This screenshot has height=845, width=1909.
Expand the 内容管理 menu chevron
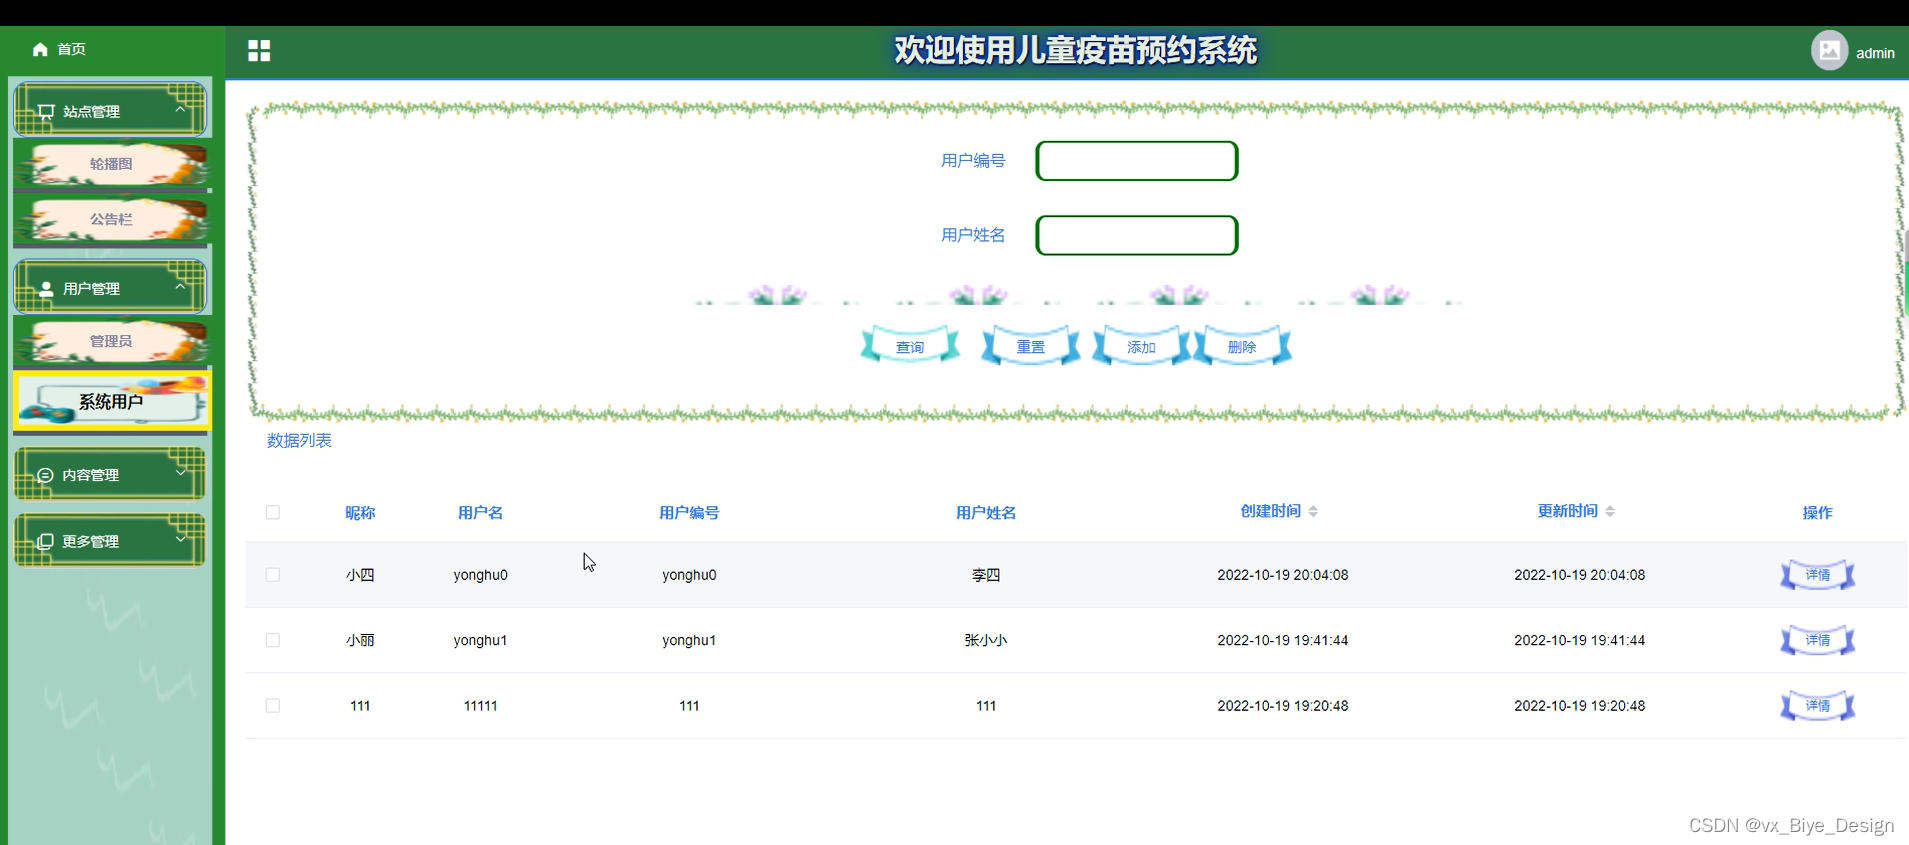(181, 472)
